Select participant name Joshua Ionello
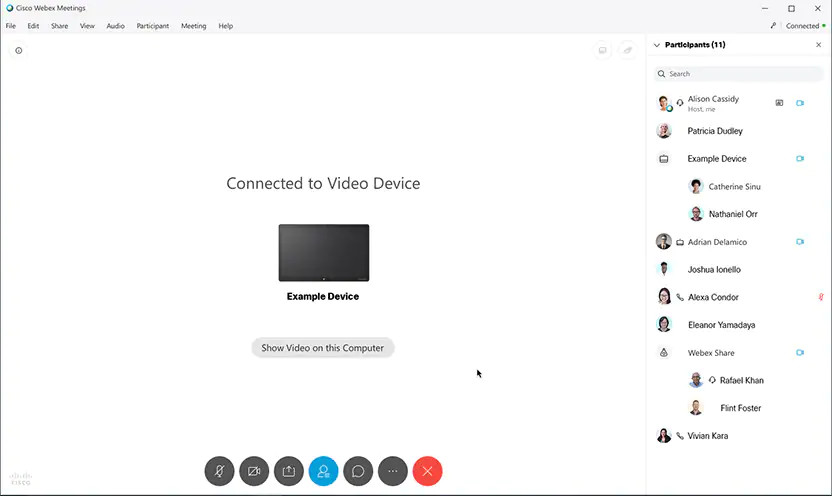The width and height of the screenshot is (832, 496). (714, 269)
